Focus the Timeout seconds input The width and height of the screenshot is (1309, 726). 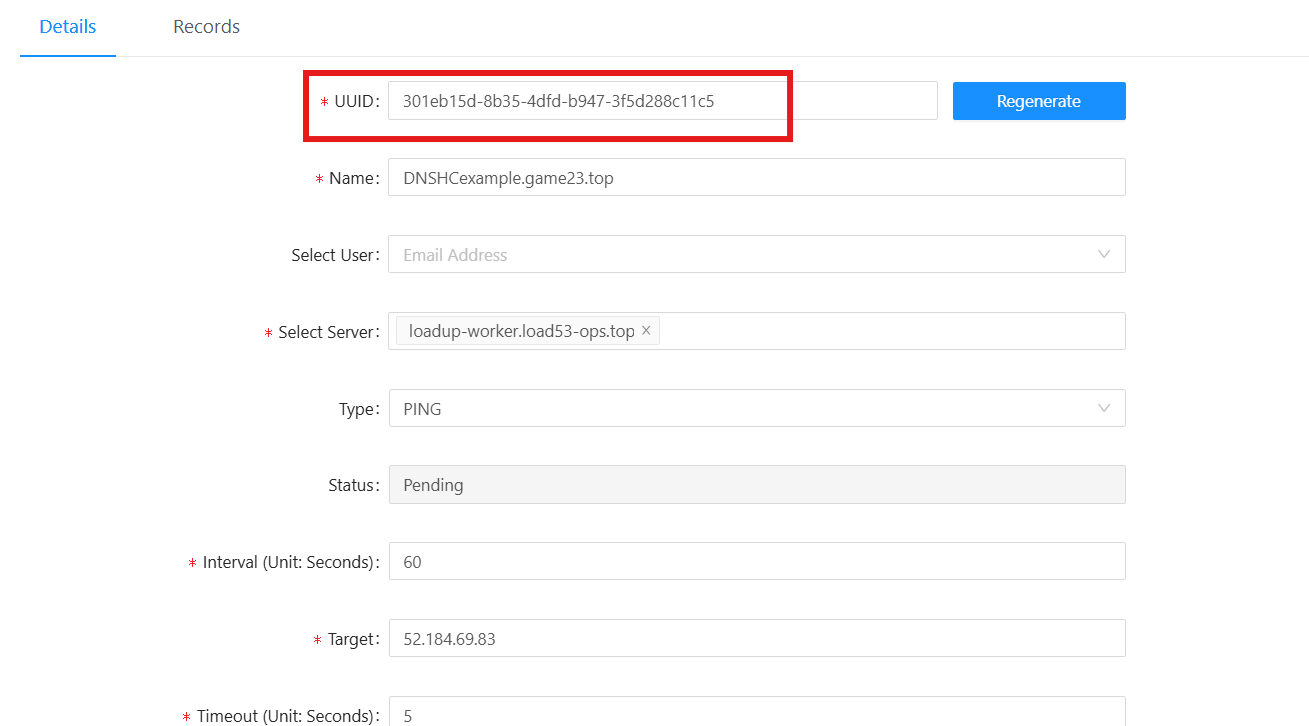pyautogui.click(x=756, y=714)
